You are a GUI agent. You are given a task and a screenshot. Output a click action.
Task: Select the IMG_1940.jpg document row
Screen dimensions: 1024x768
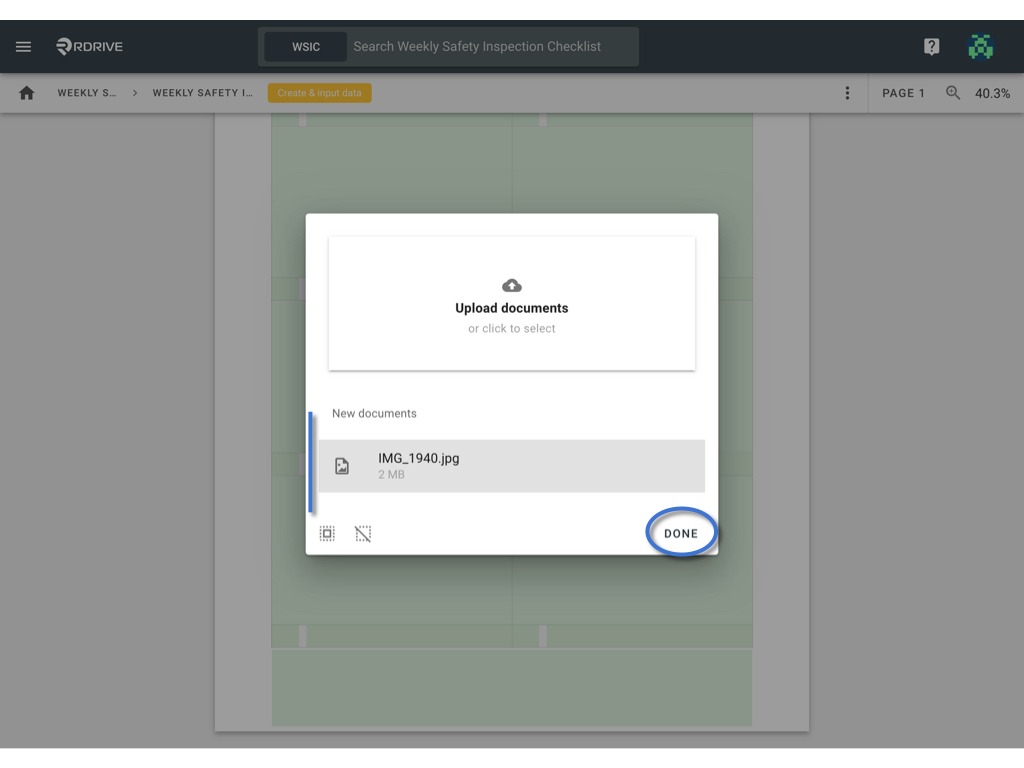click(512, 466)
